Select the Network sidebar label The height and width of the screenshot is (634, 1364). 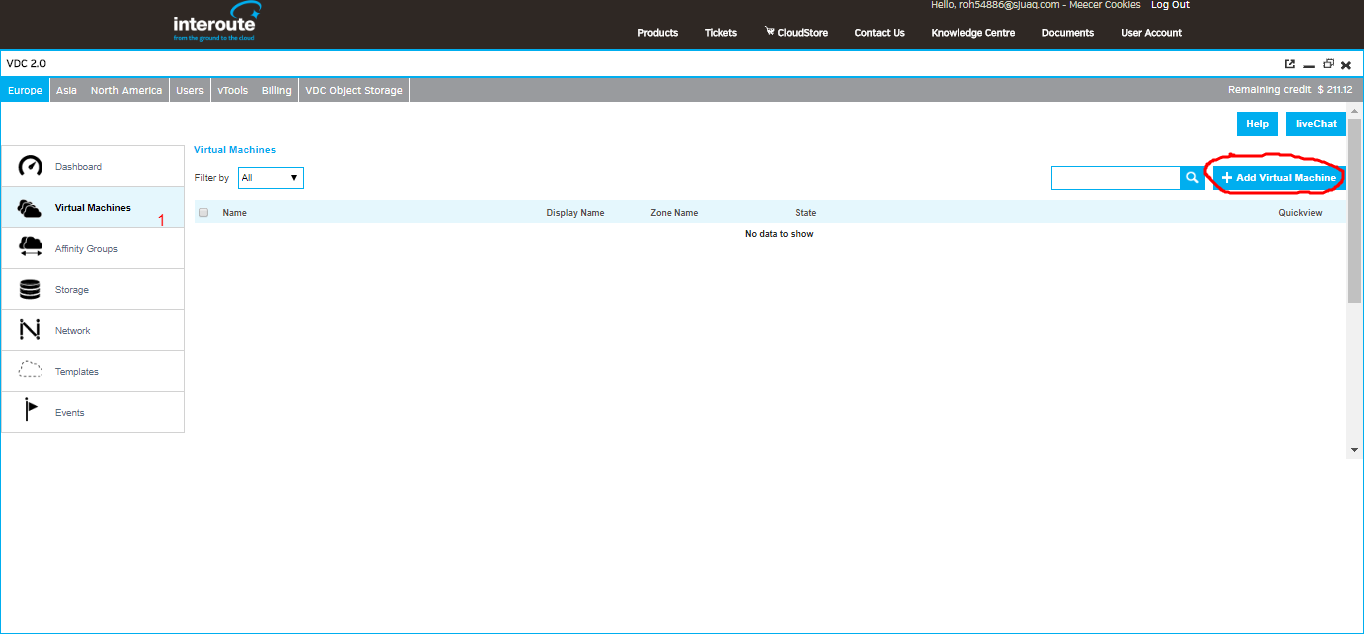pos(73,331)
